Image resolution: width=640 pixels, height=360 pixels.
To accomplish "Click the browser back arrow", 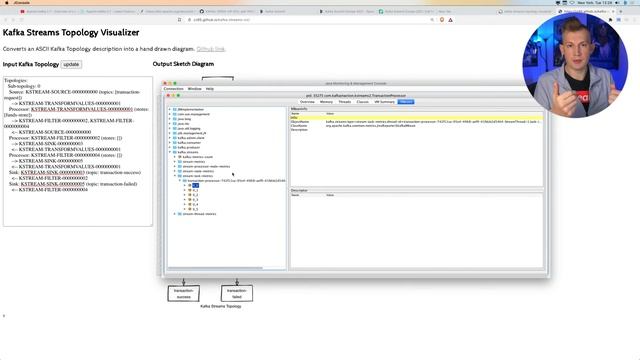I will pyautogui.click(x=6, y=20).
